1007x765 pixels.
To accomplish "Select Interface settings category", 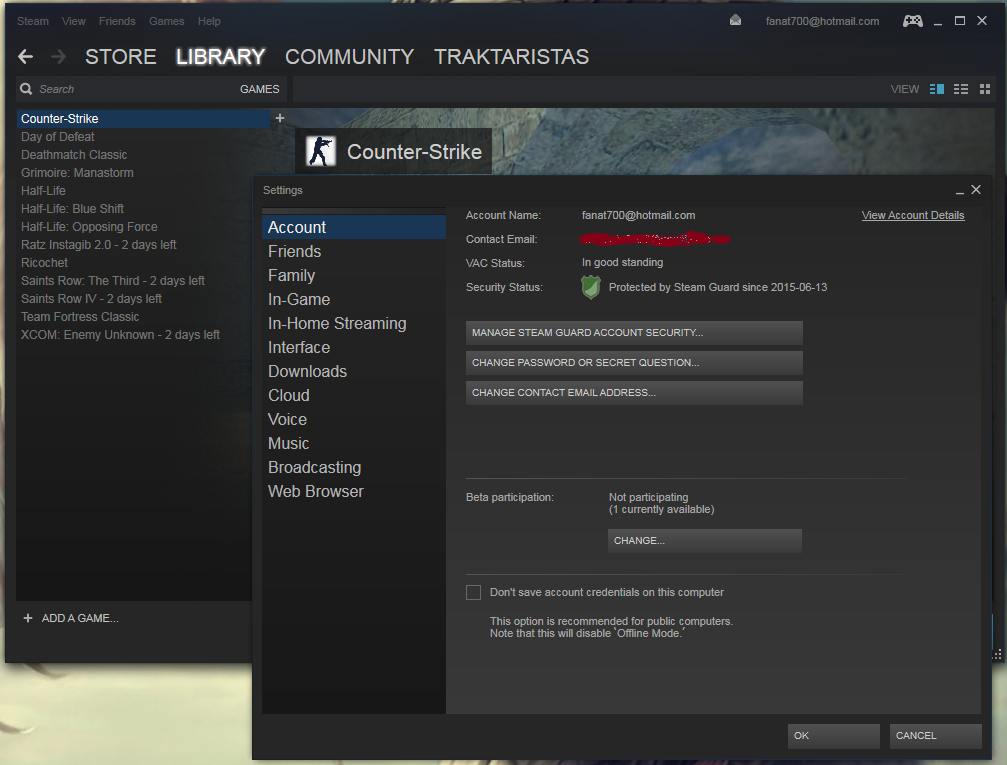I will coord(354,347).
